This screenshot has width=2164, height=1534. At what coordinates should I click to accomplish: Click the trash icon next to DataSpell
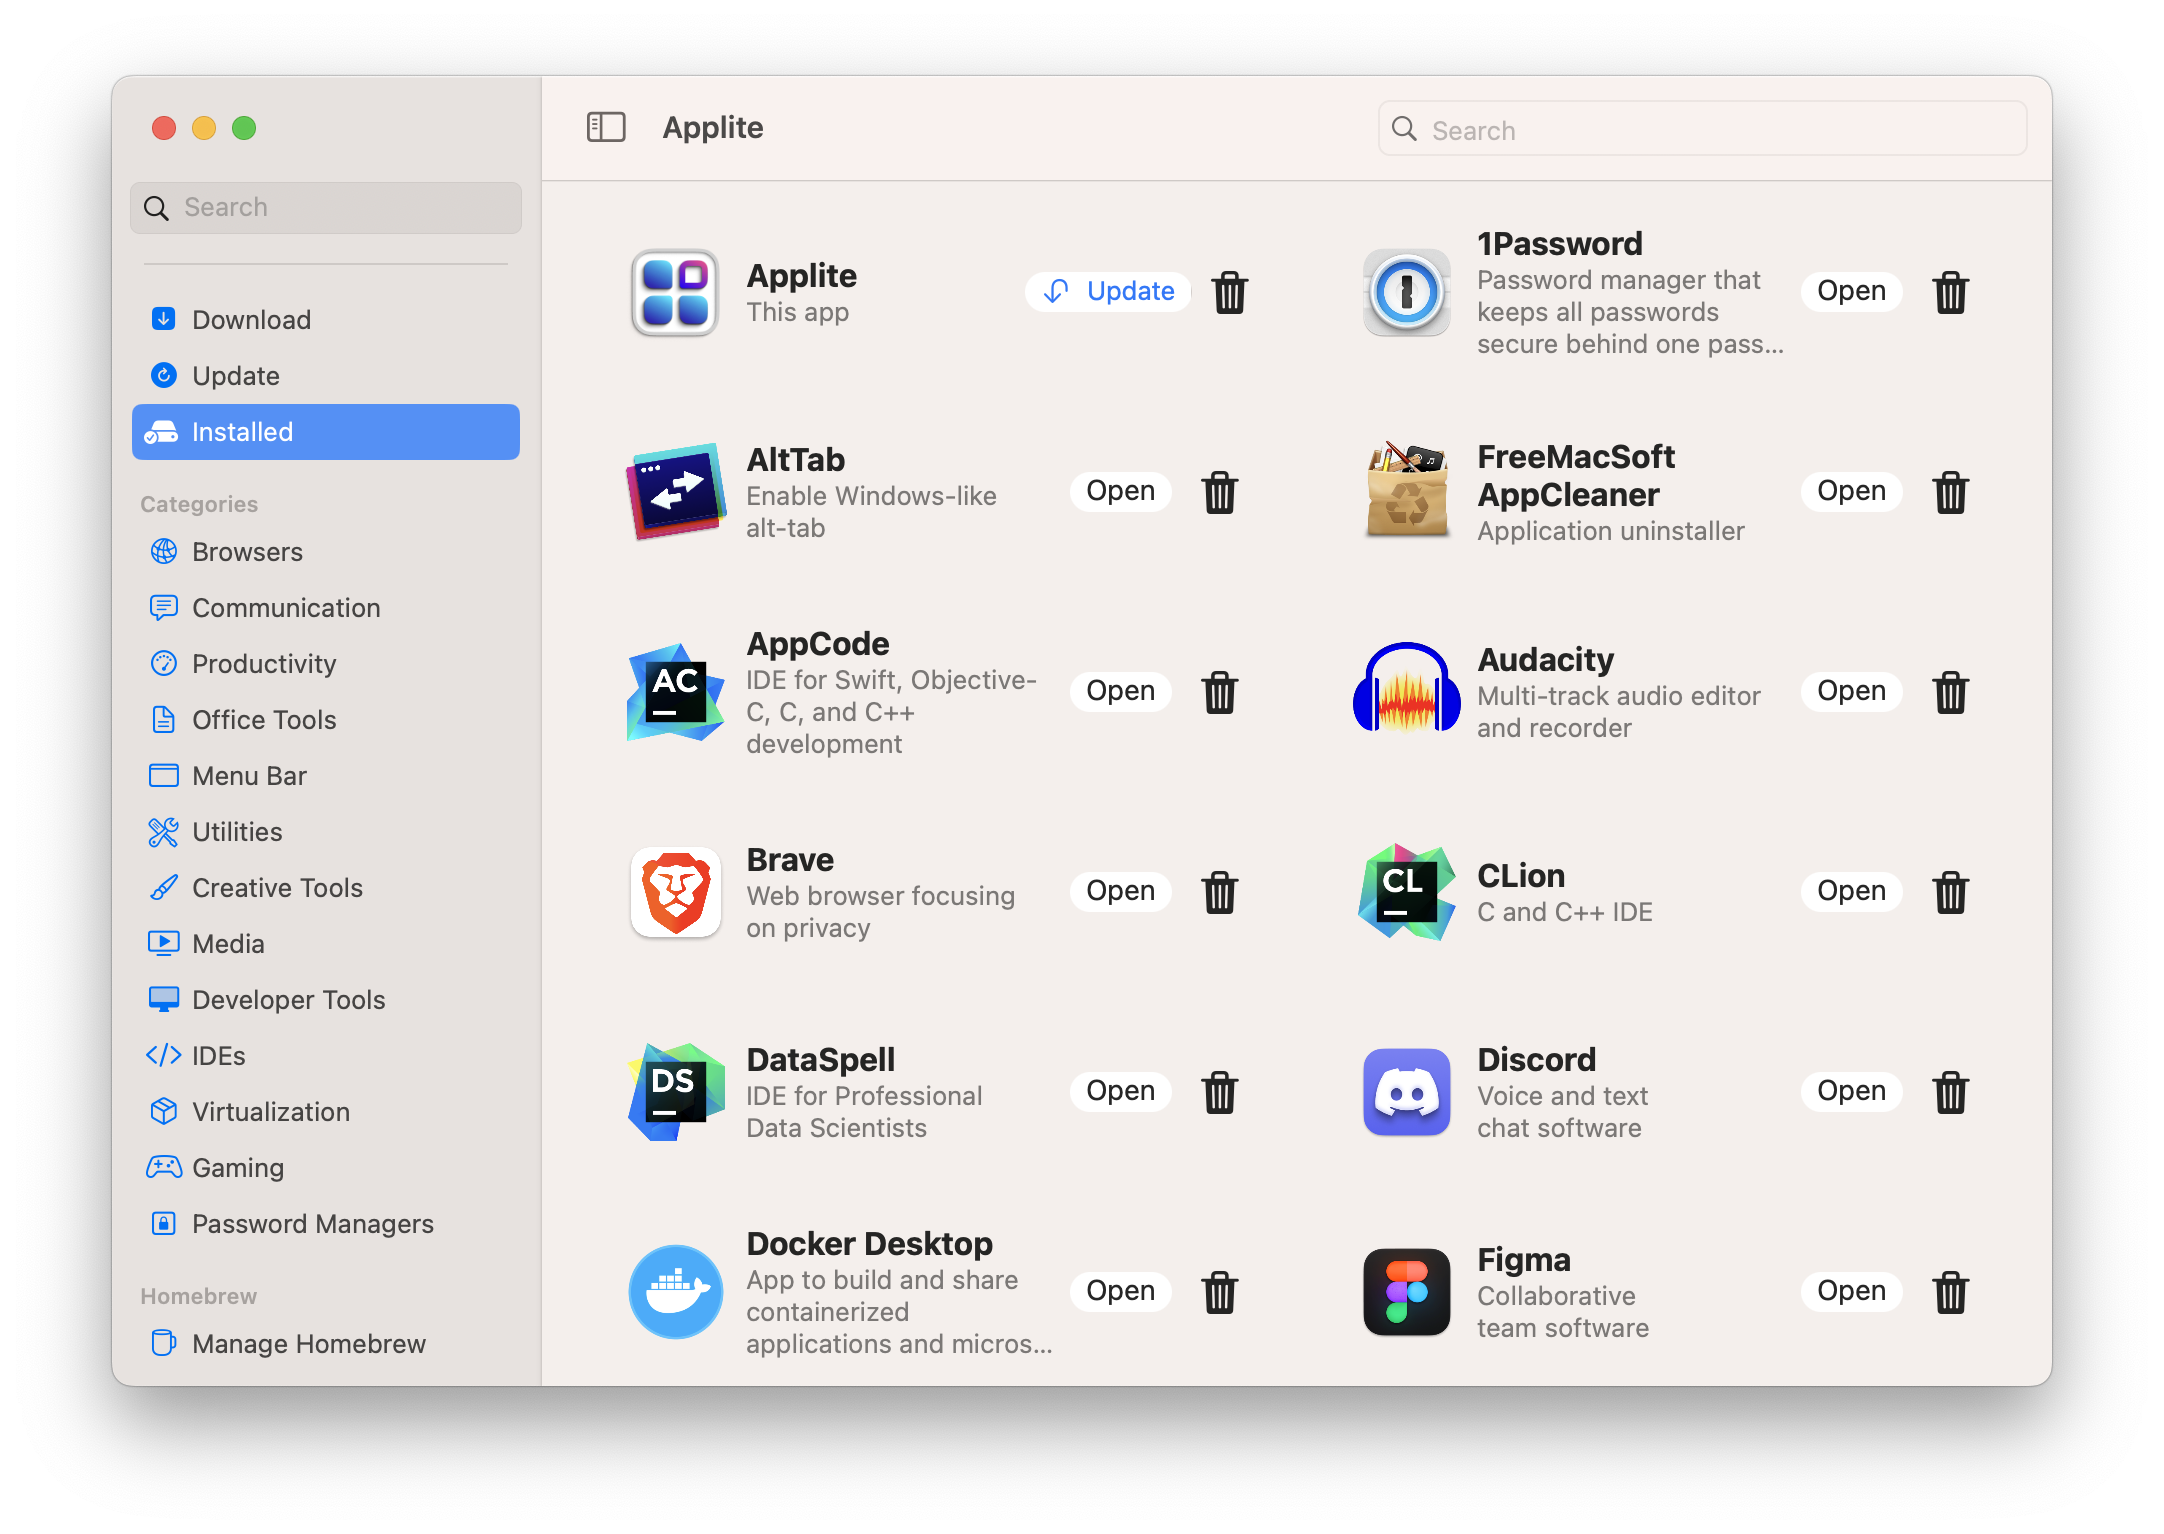[x=1220, y=1092]
